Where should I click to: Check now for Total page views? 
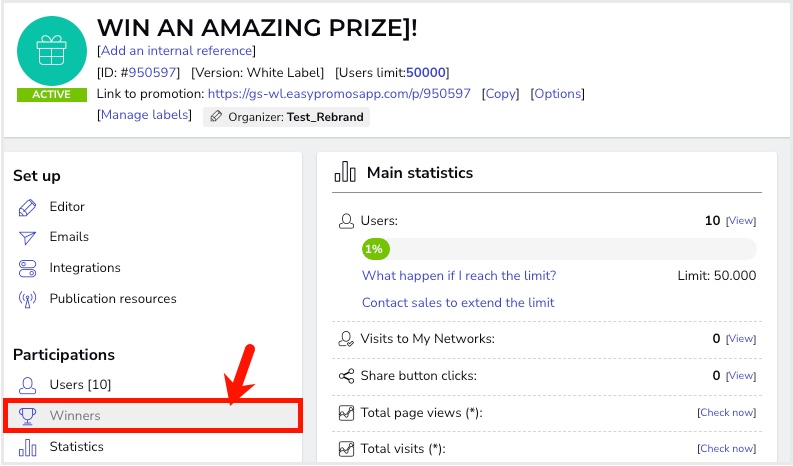[726, 413]
